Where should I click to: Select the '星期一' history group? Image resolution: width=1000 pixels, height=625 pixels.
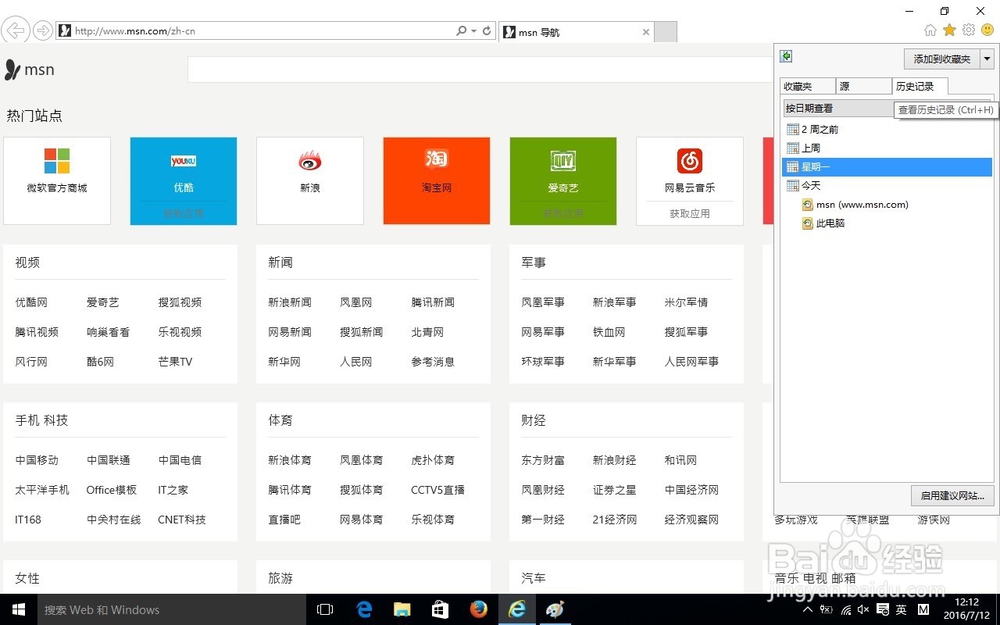click(887, 167)
